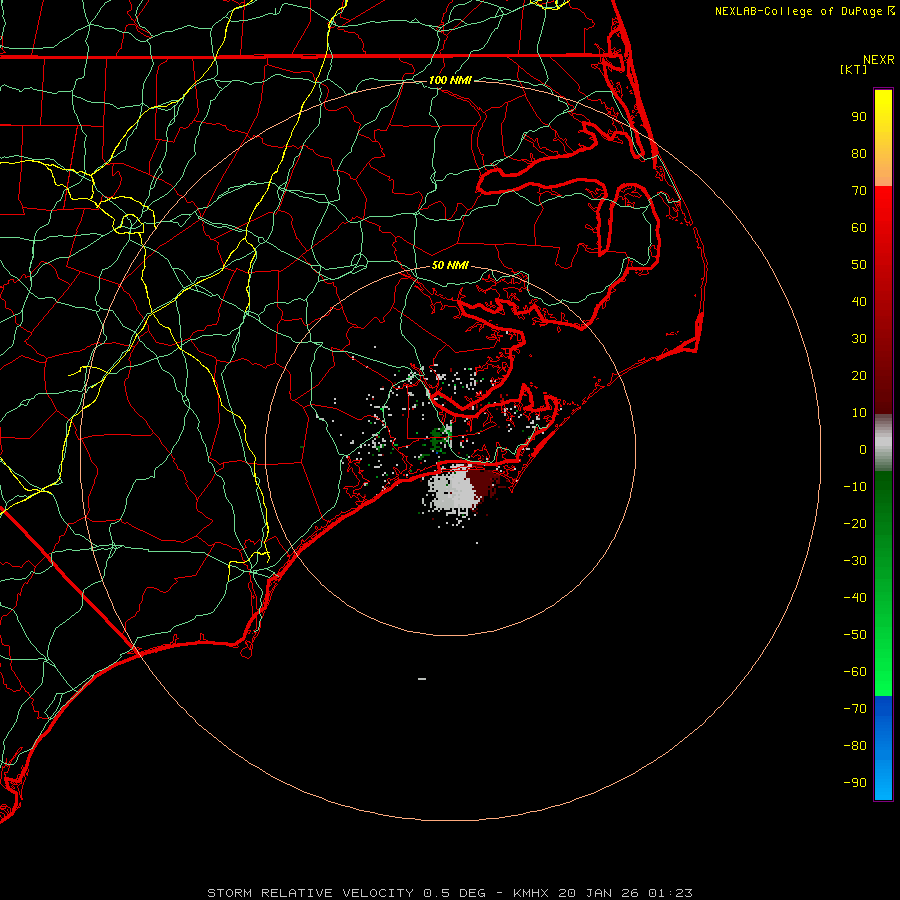Click the 90 value on the velocity scale
This screenshot has height=900, width=900.
859,117
